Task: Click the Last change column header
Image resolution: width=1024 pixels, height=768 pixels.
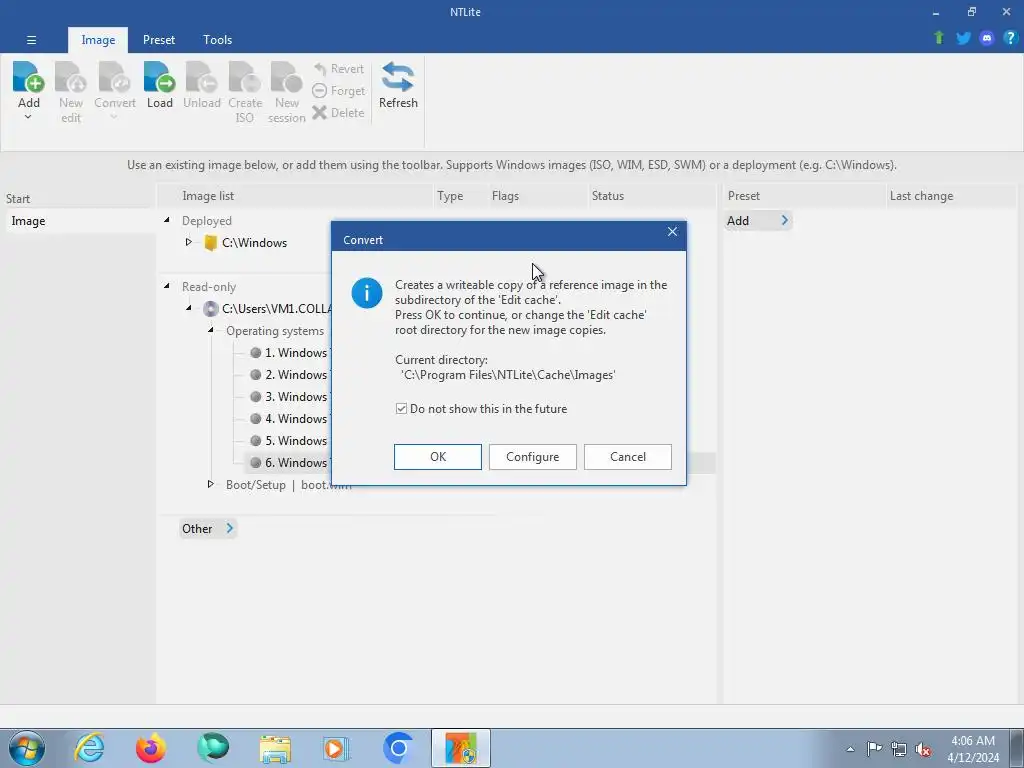Action: pyautogui.click(x=952, y=196)
